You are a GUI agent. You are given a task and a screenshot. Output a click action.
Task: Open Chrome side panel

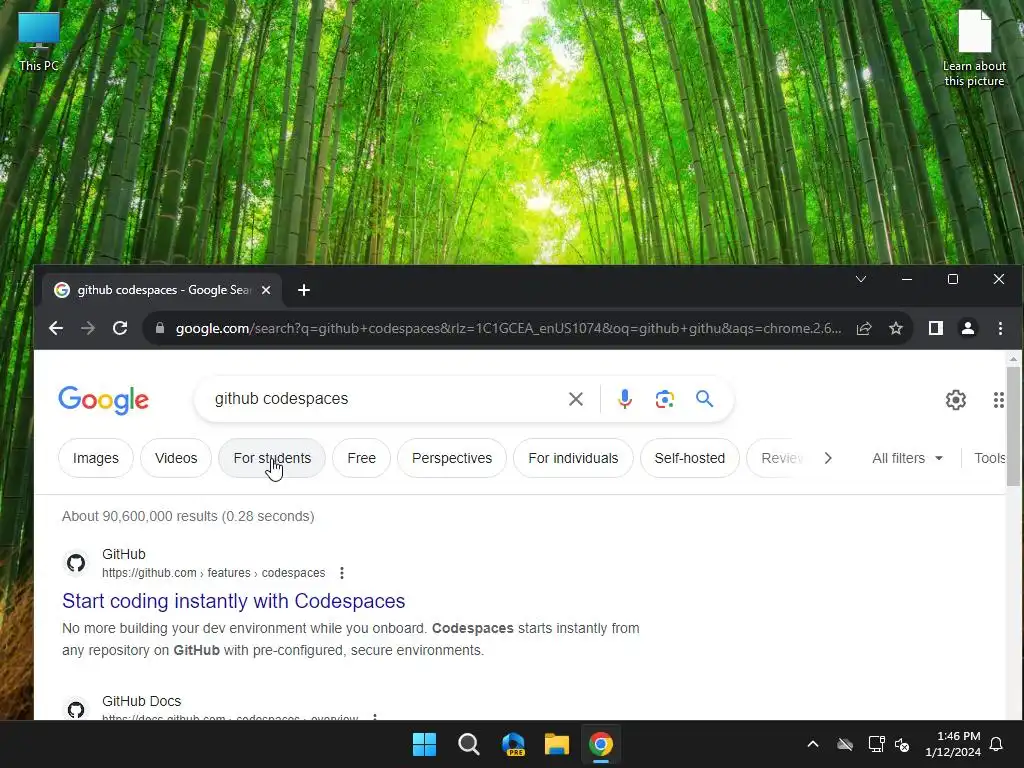(936, 328)
